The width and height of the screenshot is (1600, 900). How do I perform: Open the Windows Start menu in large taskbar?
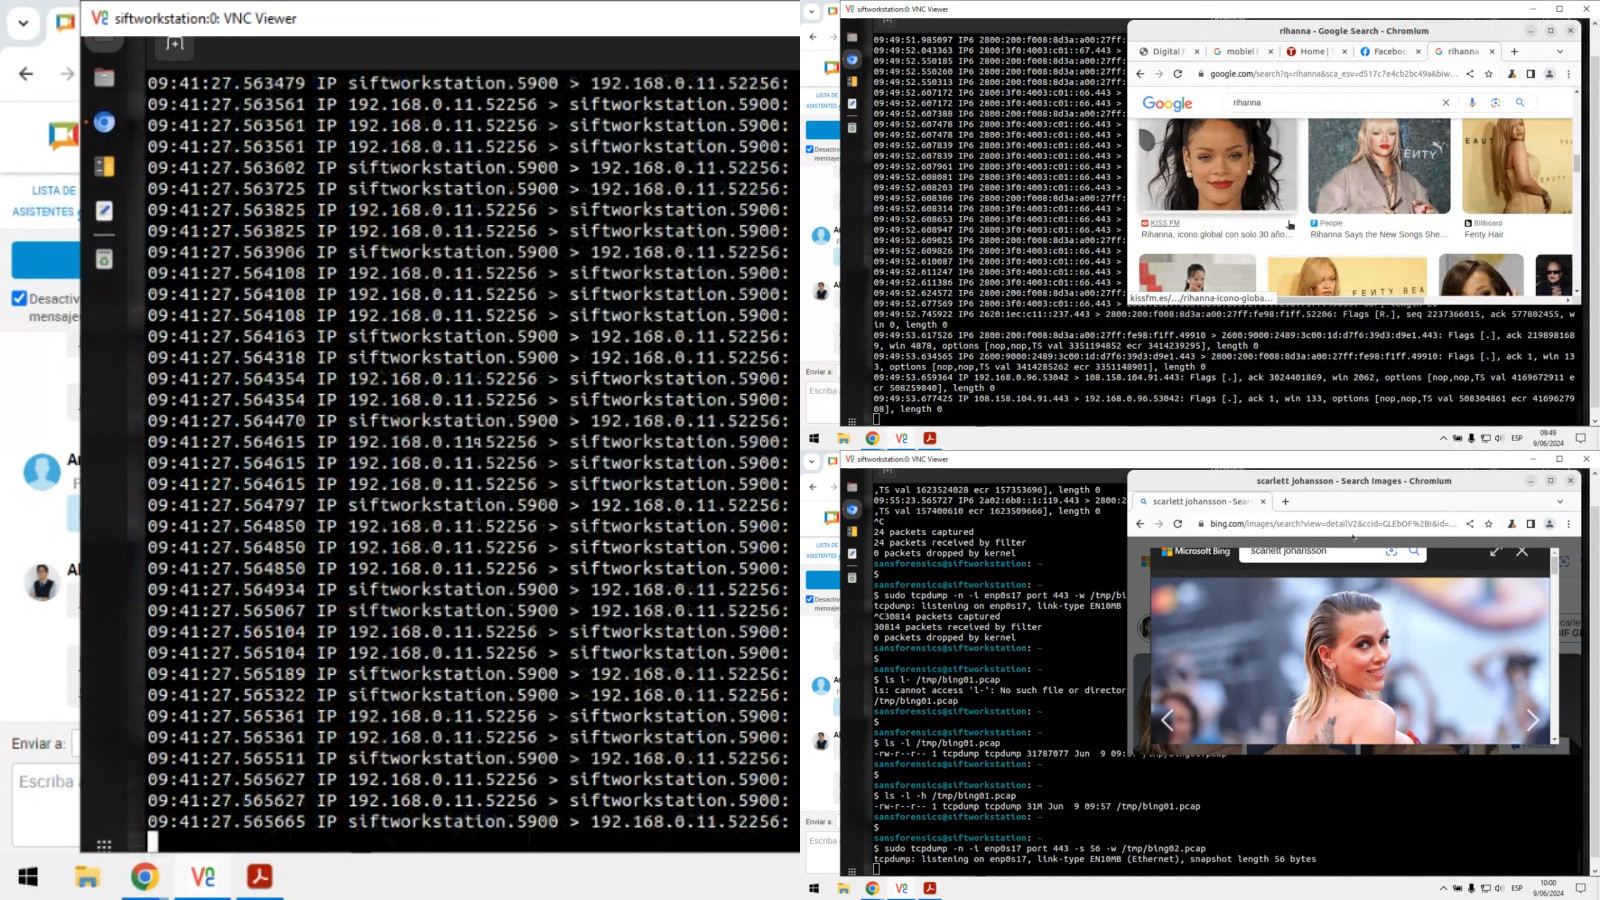(28, 877)
